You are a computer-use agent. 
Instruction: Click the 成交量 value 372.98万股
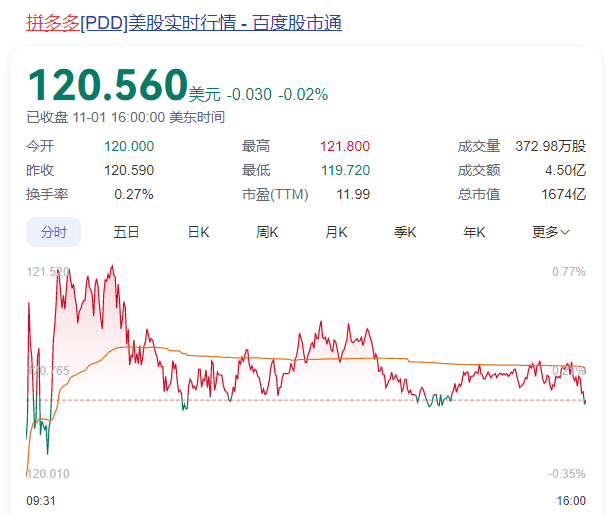(x=550, y=146)
